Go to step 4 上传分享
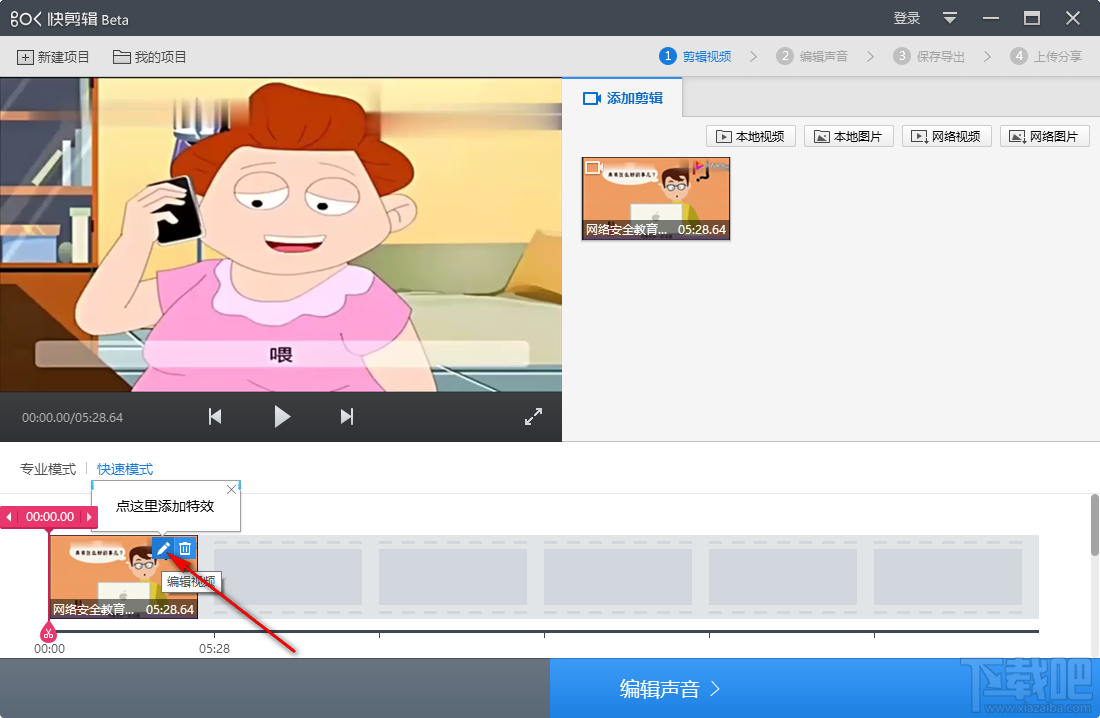Viewport: 1100px width, 718px height. (1046, 56)
